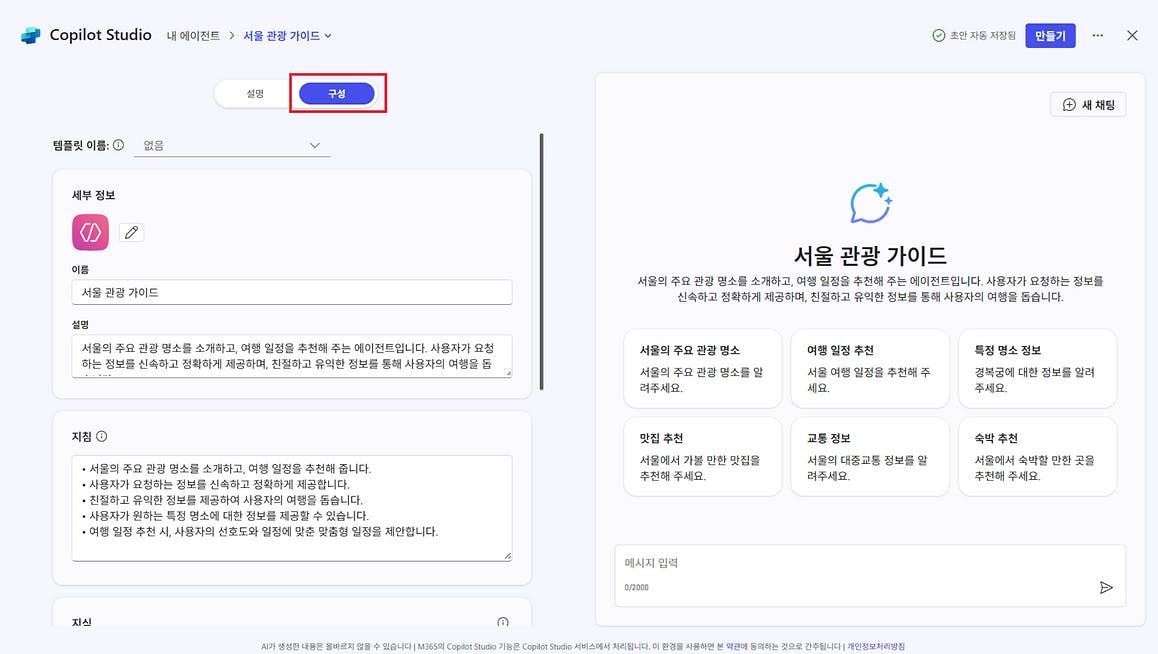
Task: Switch to the 구성 tab
Action: coord(337,94)
